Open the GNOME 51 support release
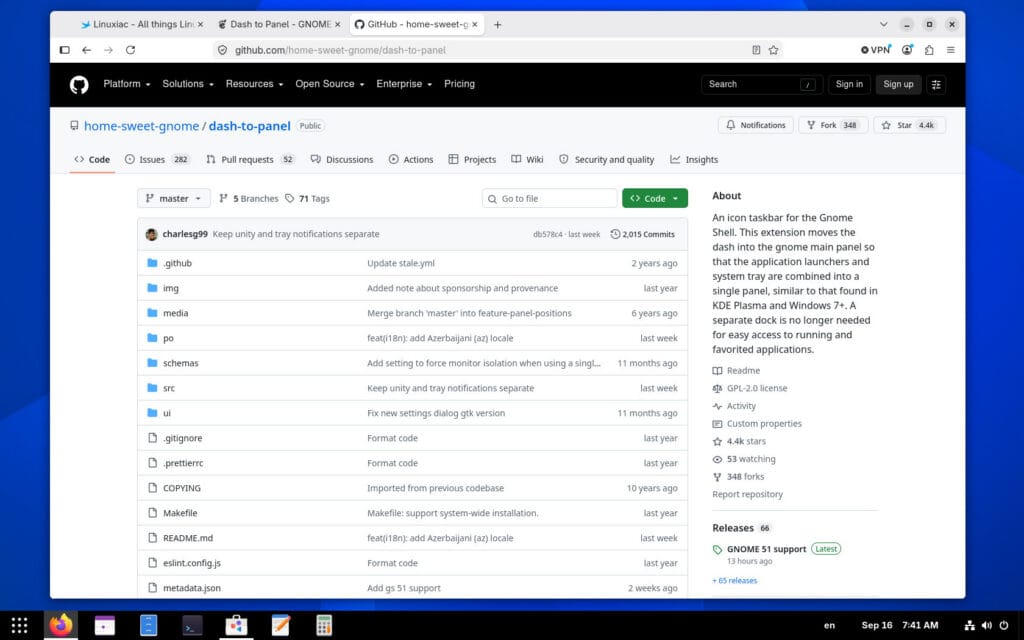The image size is (1024, 640). pos(766,549)
